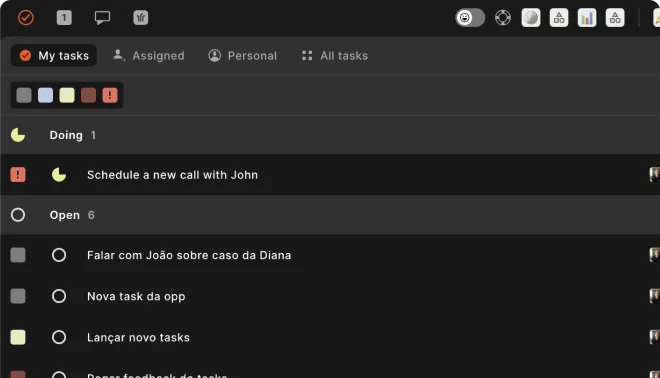The height and width of the screenshot is (378, 660).
Task: Open task Schedule a new call with John
Action: pyautogui.click(x=172, y=175)
